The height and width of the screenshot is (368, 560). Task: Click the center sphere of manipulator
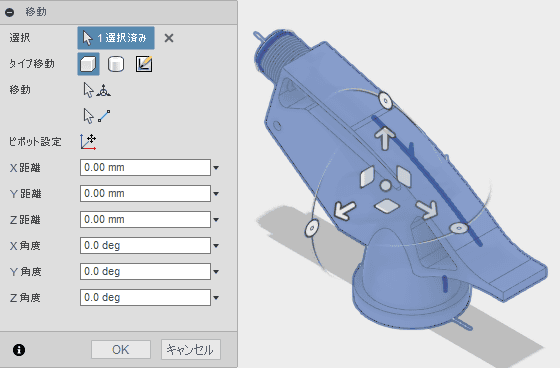pyautogui.click(x=385, y=185)
